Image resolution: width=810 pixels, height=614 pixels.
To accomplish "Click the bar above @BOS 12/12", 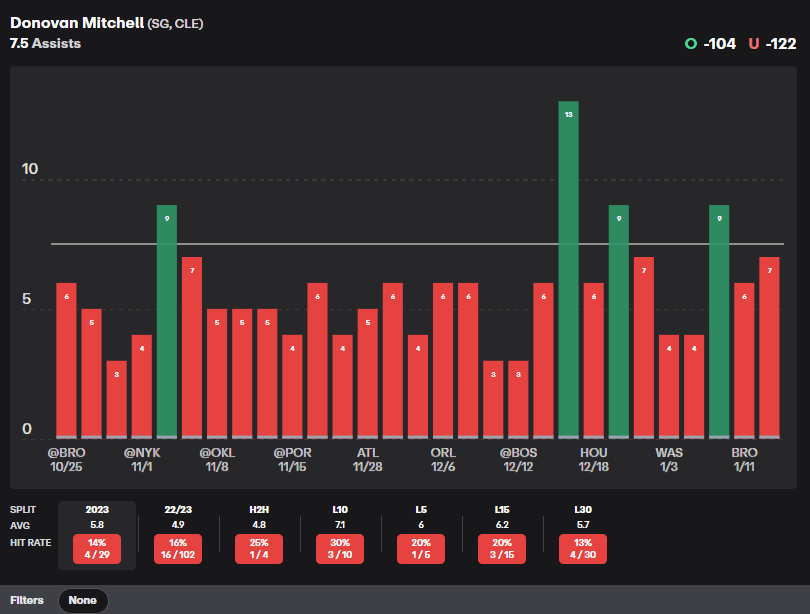I will click(518, 400).
